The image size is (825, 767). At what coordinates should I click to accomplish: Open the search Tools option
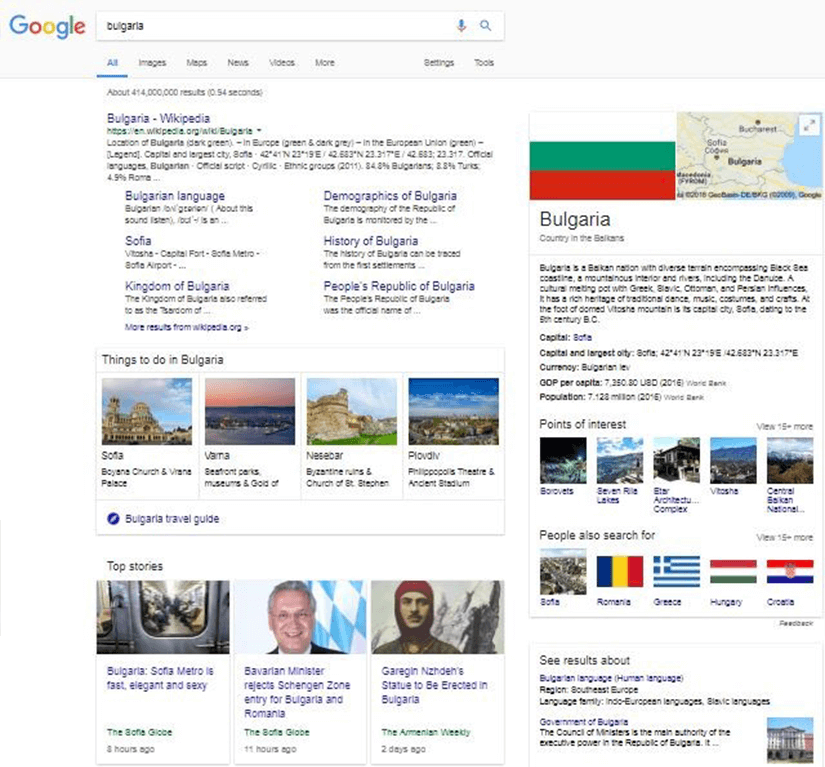tap(484, 63)
